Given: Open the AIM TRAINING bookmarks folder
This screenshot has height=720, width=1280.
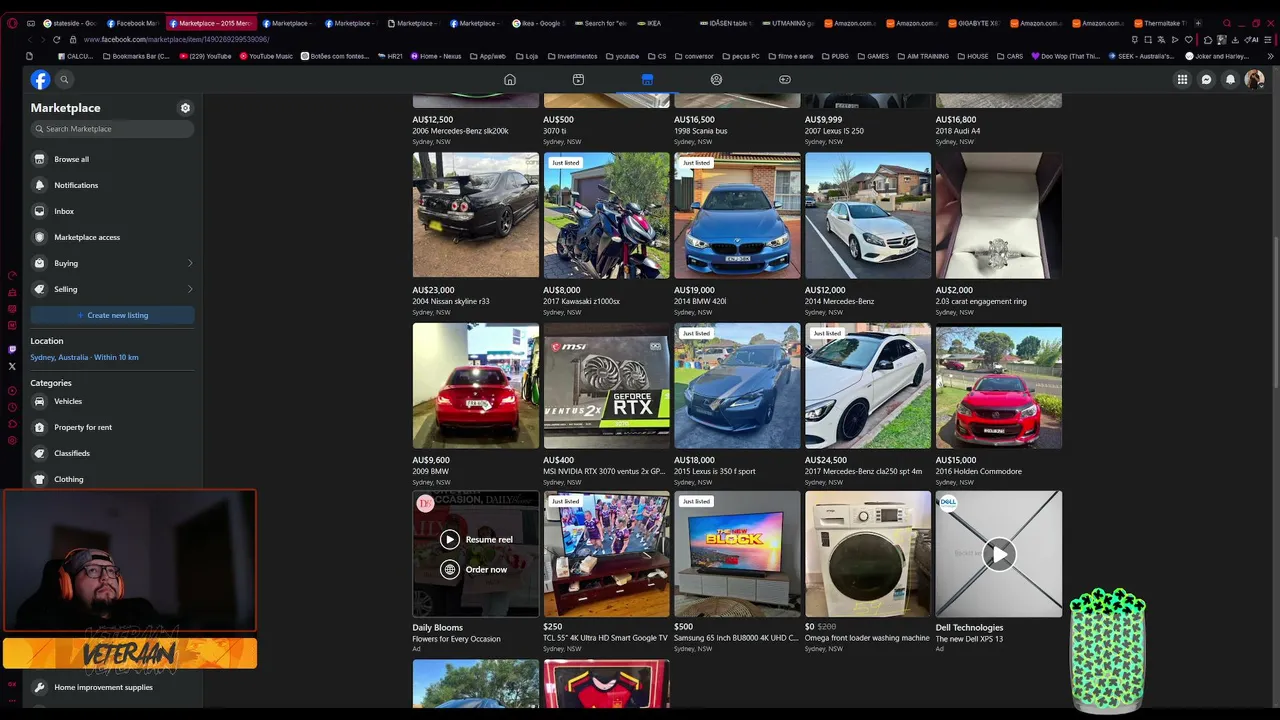Looking at the screenshot, I should coord(922,56).
